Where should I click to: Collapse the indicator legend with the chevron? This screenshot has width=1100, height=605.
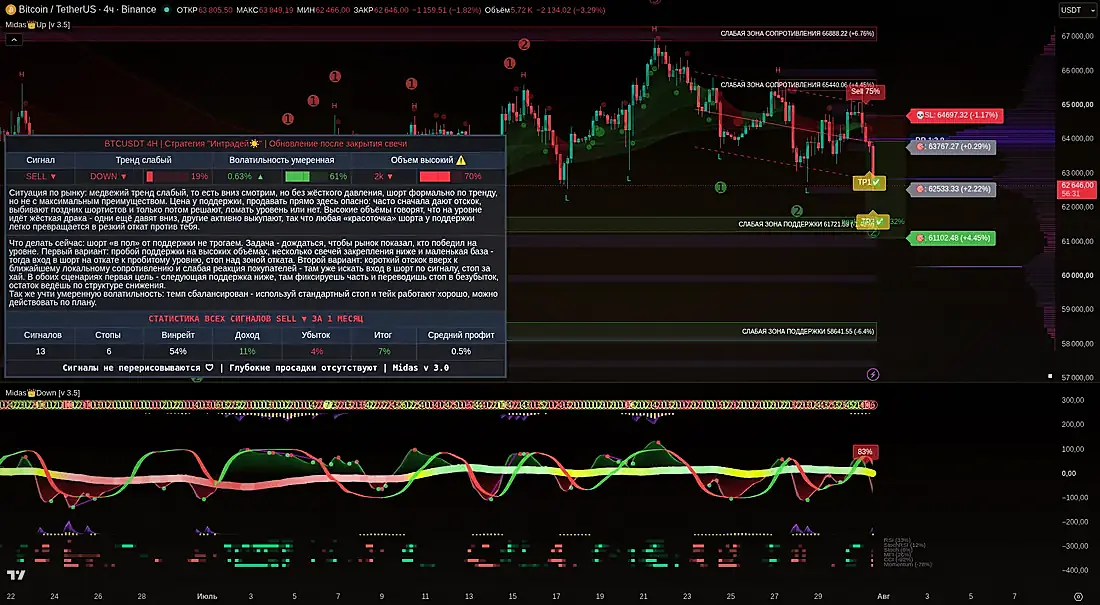point(14,40)
